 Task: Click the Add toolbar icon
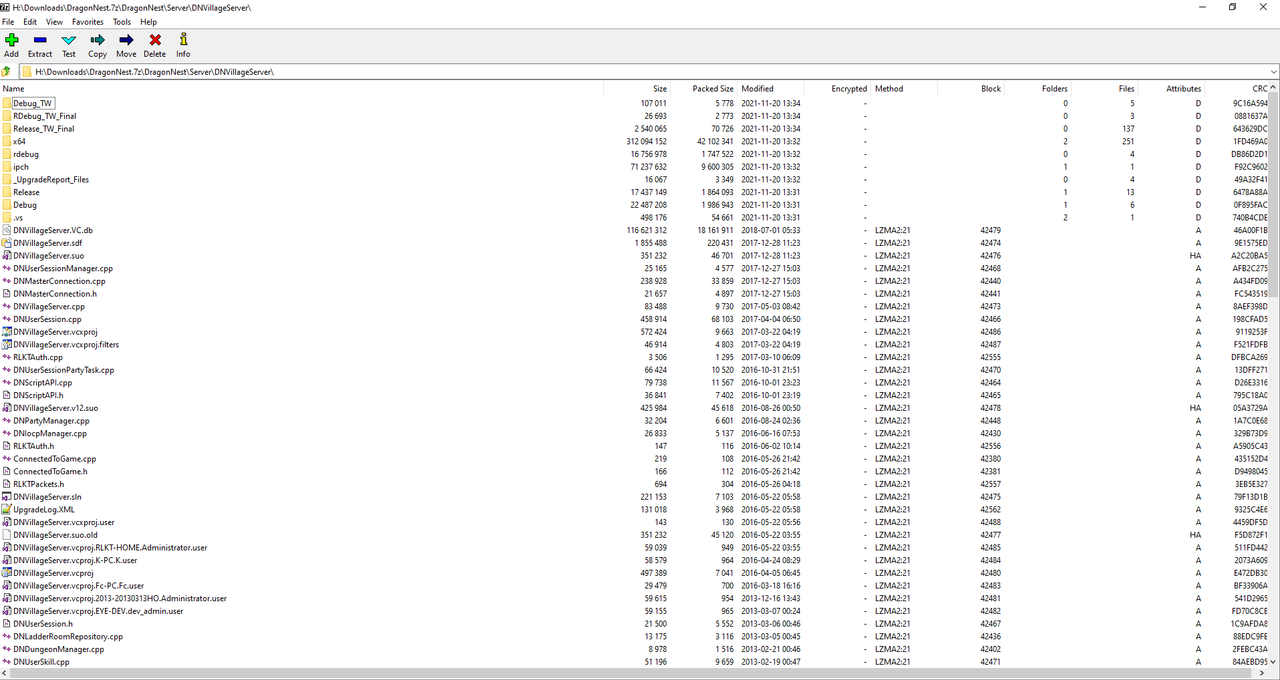point(11,40)
